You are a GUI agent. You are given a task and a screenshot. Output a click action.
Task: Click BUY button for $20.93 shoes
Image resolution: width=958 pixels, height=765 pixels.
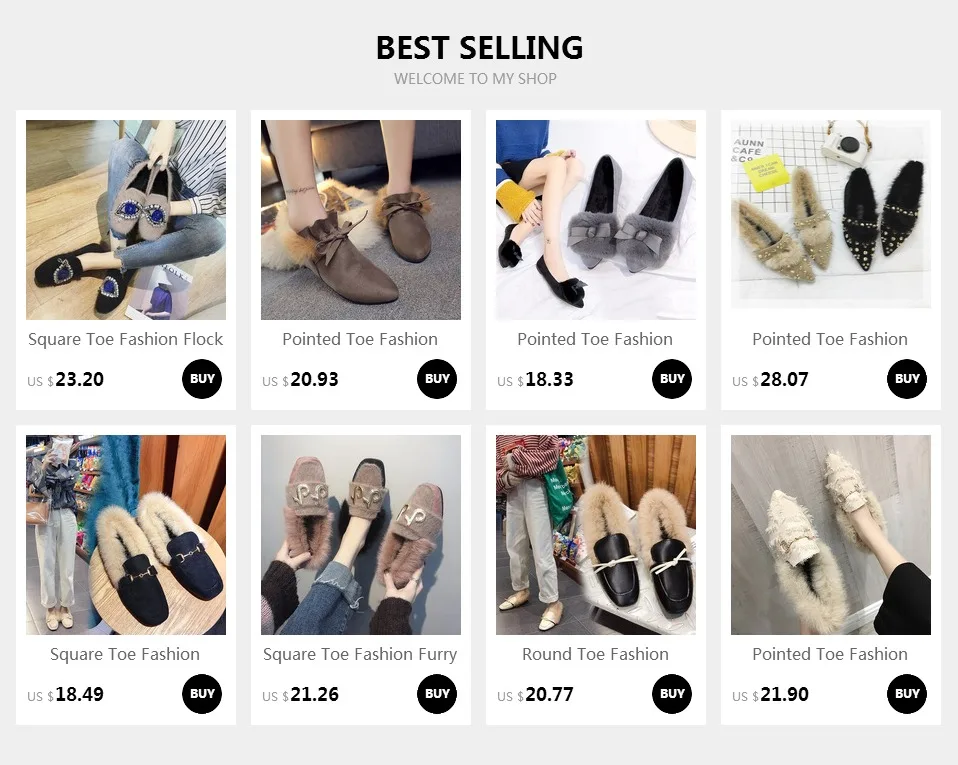tap(437, 379)
